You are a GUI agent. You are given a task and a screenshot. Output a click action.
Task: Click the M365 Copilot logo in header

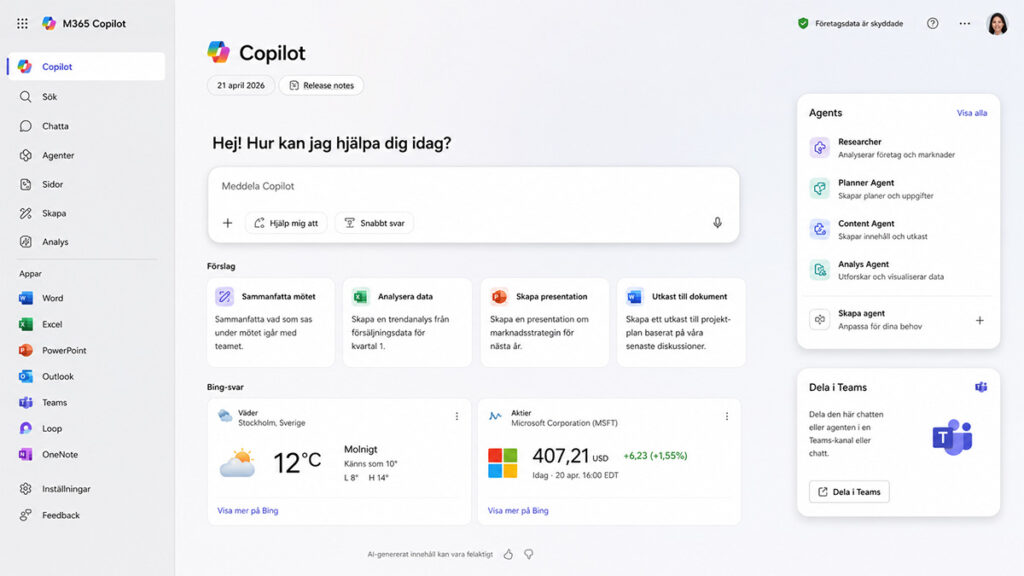pos(49,24)
